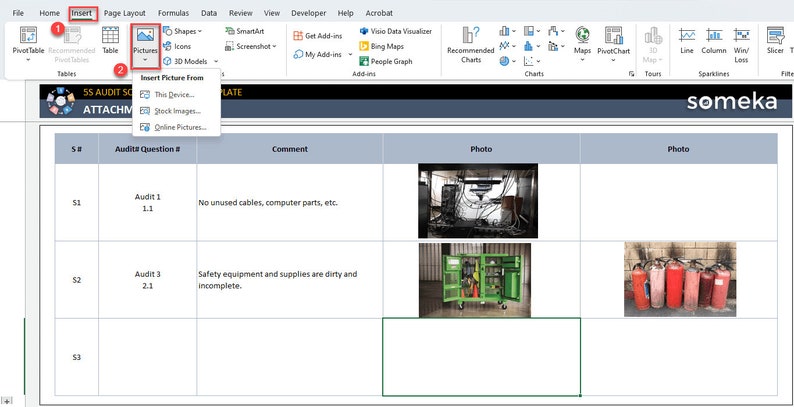Choose This Device... from picture menu
This screenshot has height=407, width=794.
tap(176, 95)
